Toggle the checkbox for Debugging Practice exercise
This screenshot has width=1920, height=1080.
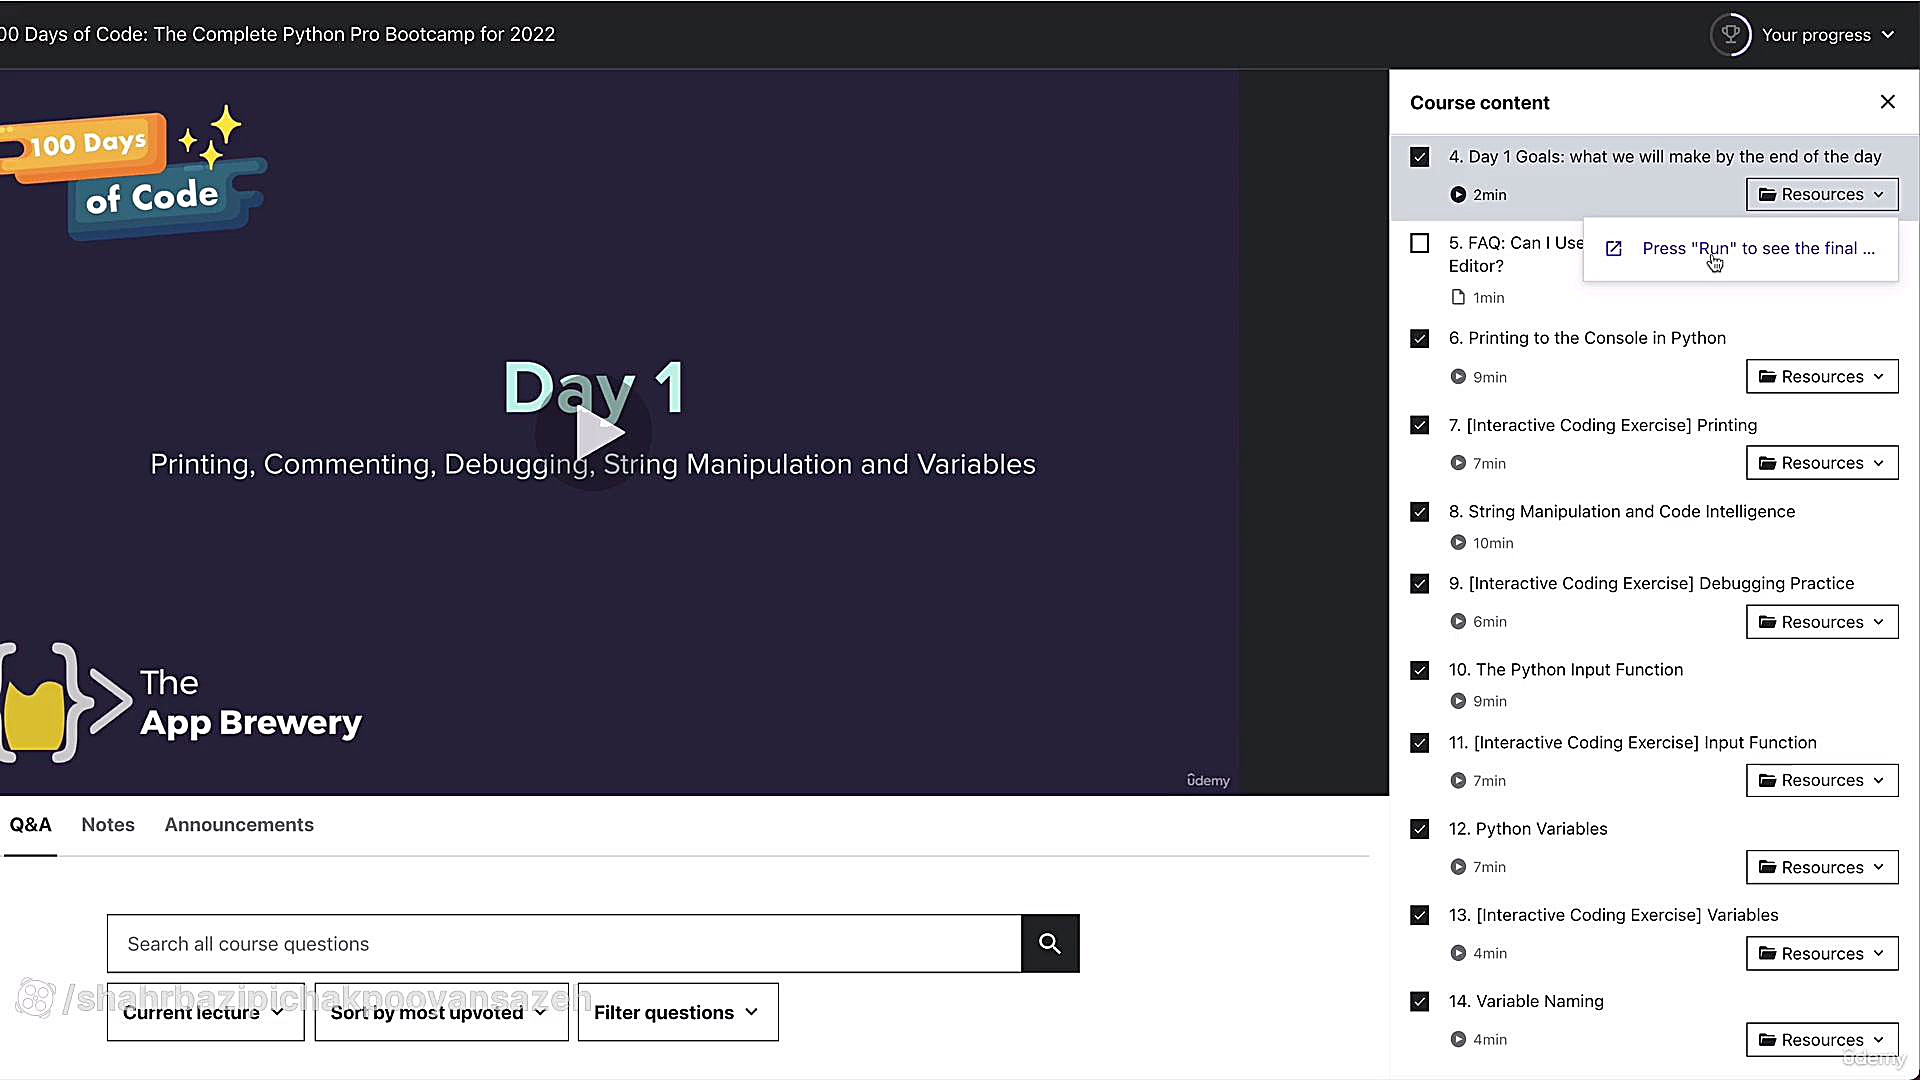1419,583
